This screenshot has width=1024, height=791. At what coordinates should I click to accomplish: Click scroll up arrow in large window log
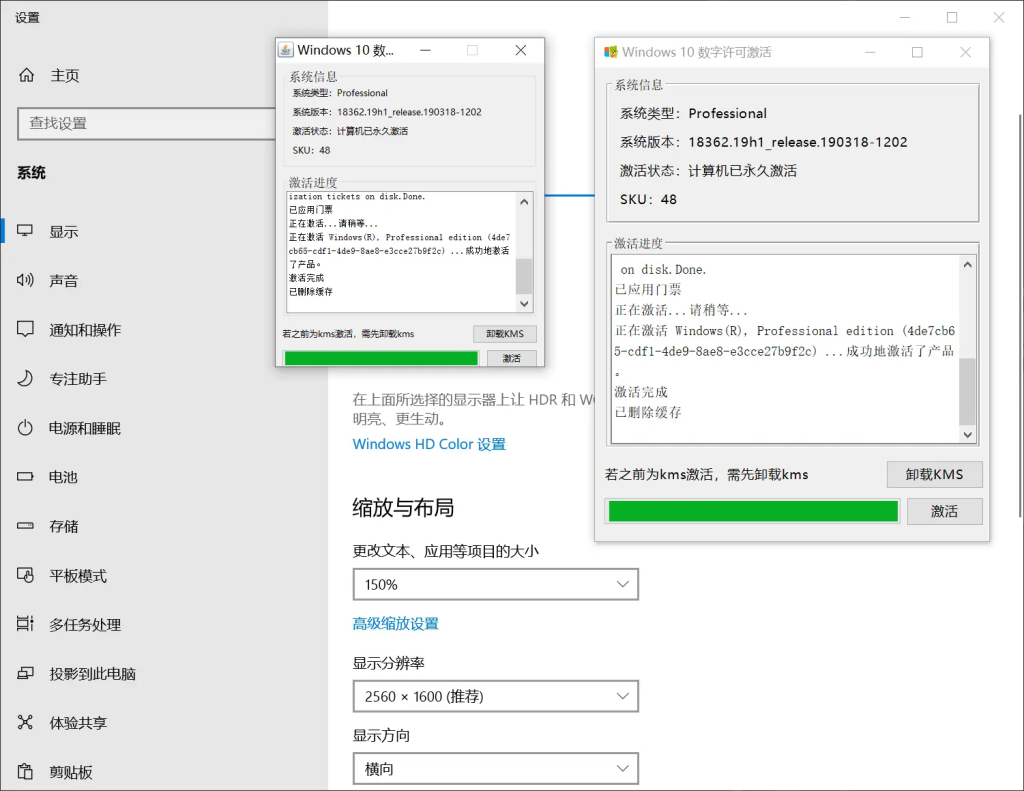click(x=967, y=265)
